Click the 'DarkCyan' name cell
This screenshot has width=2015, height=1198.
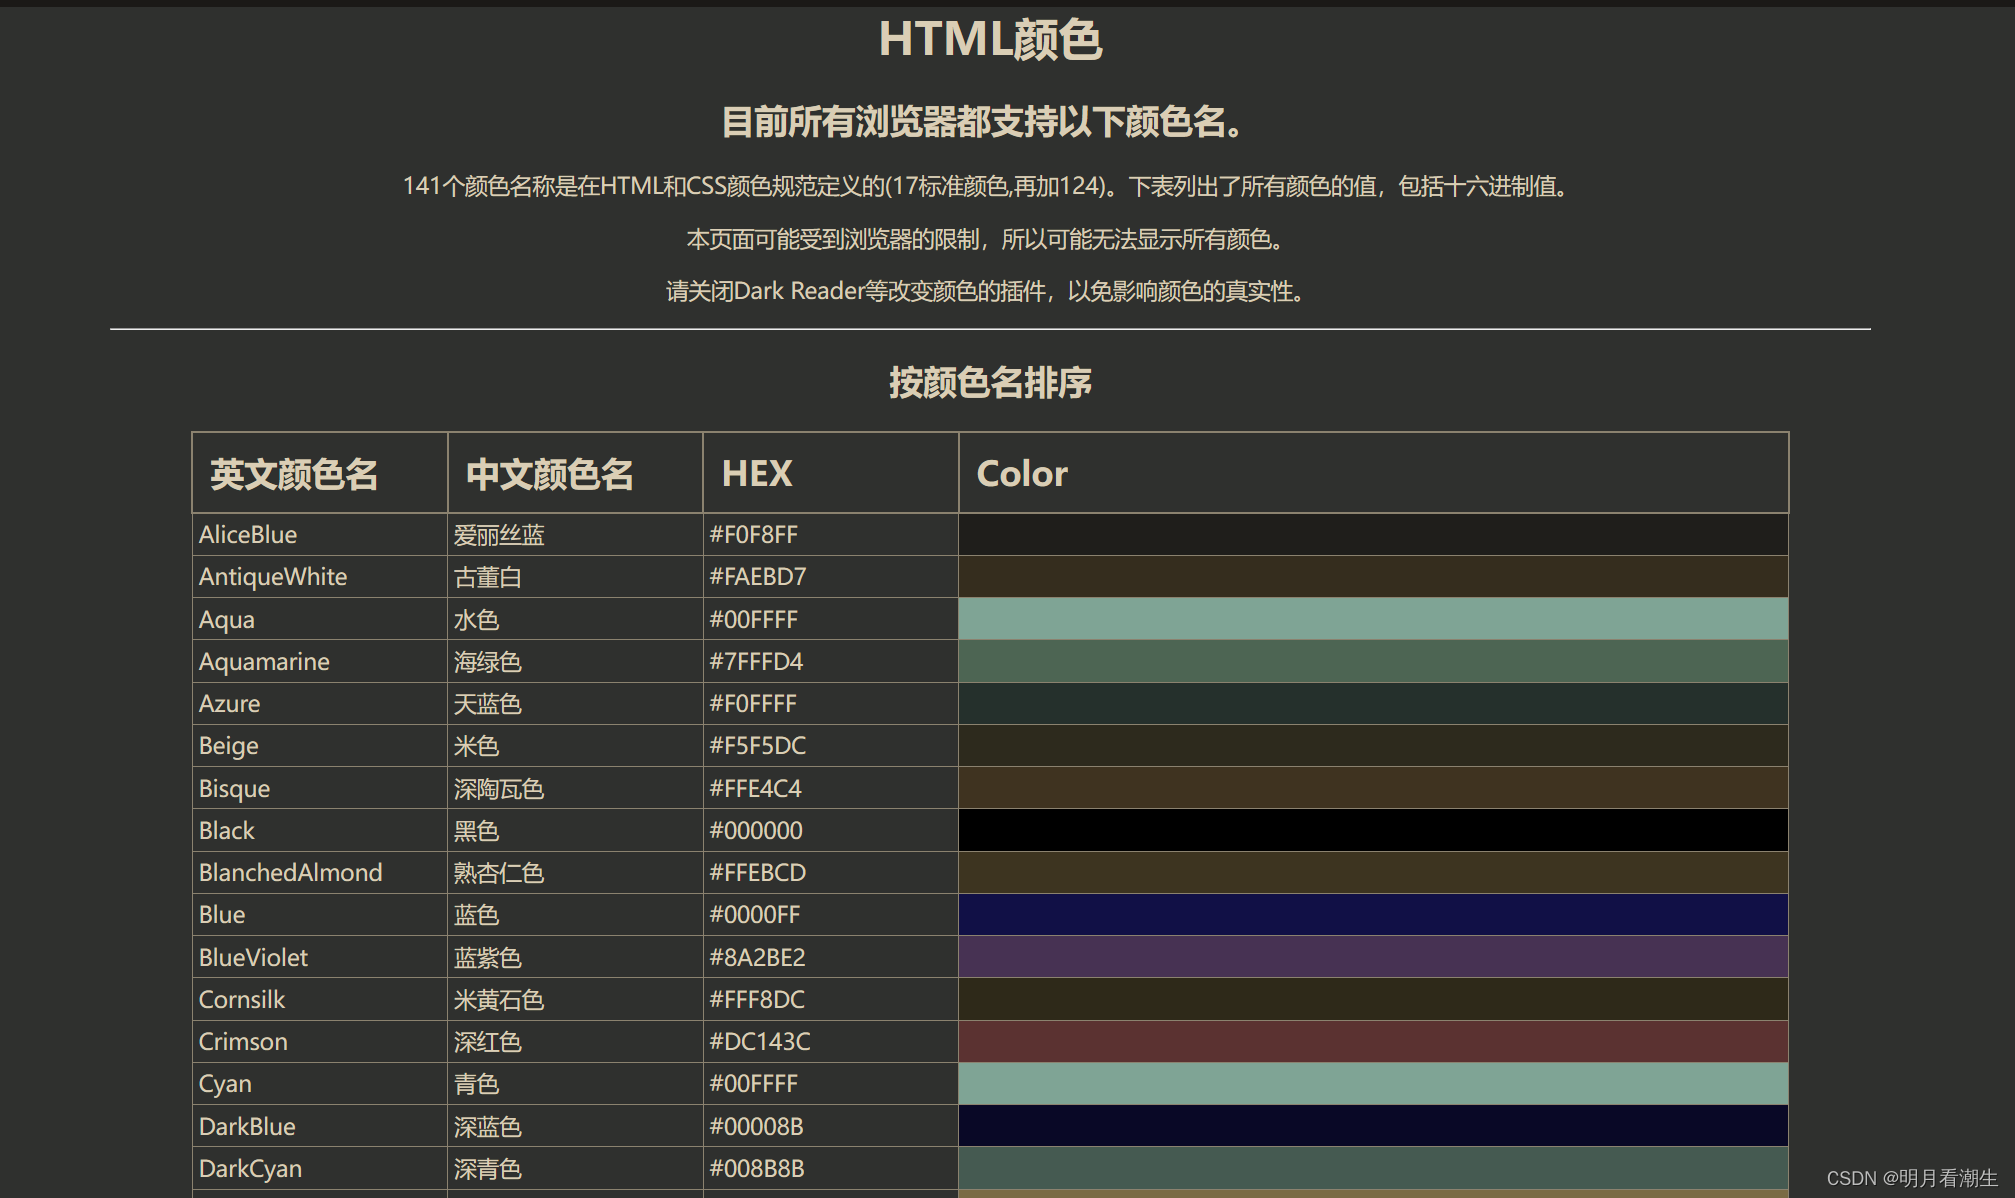(320, 1168)
